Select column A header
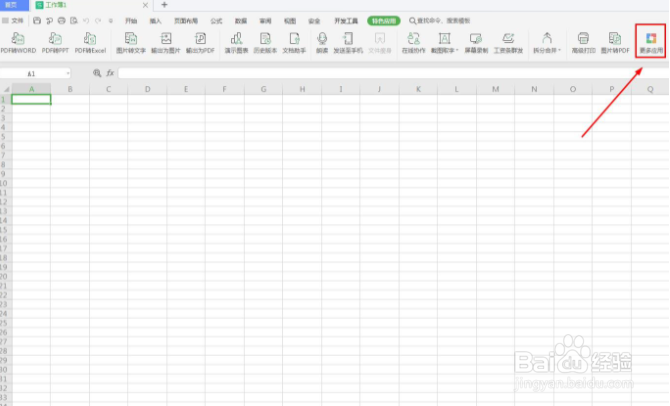Screen dimensions: 670x406 (x=31, y=89)
